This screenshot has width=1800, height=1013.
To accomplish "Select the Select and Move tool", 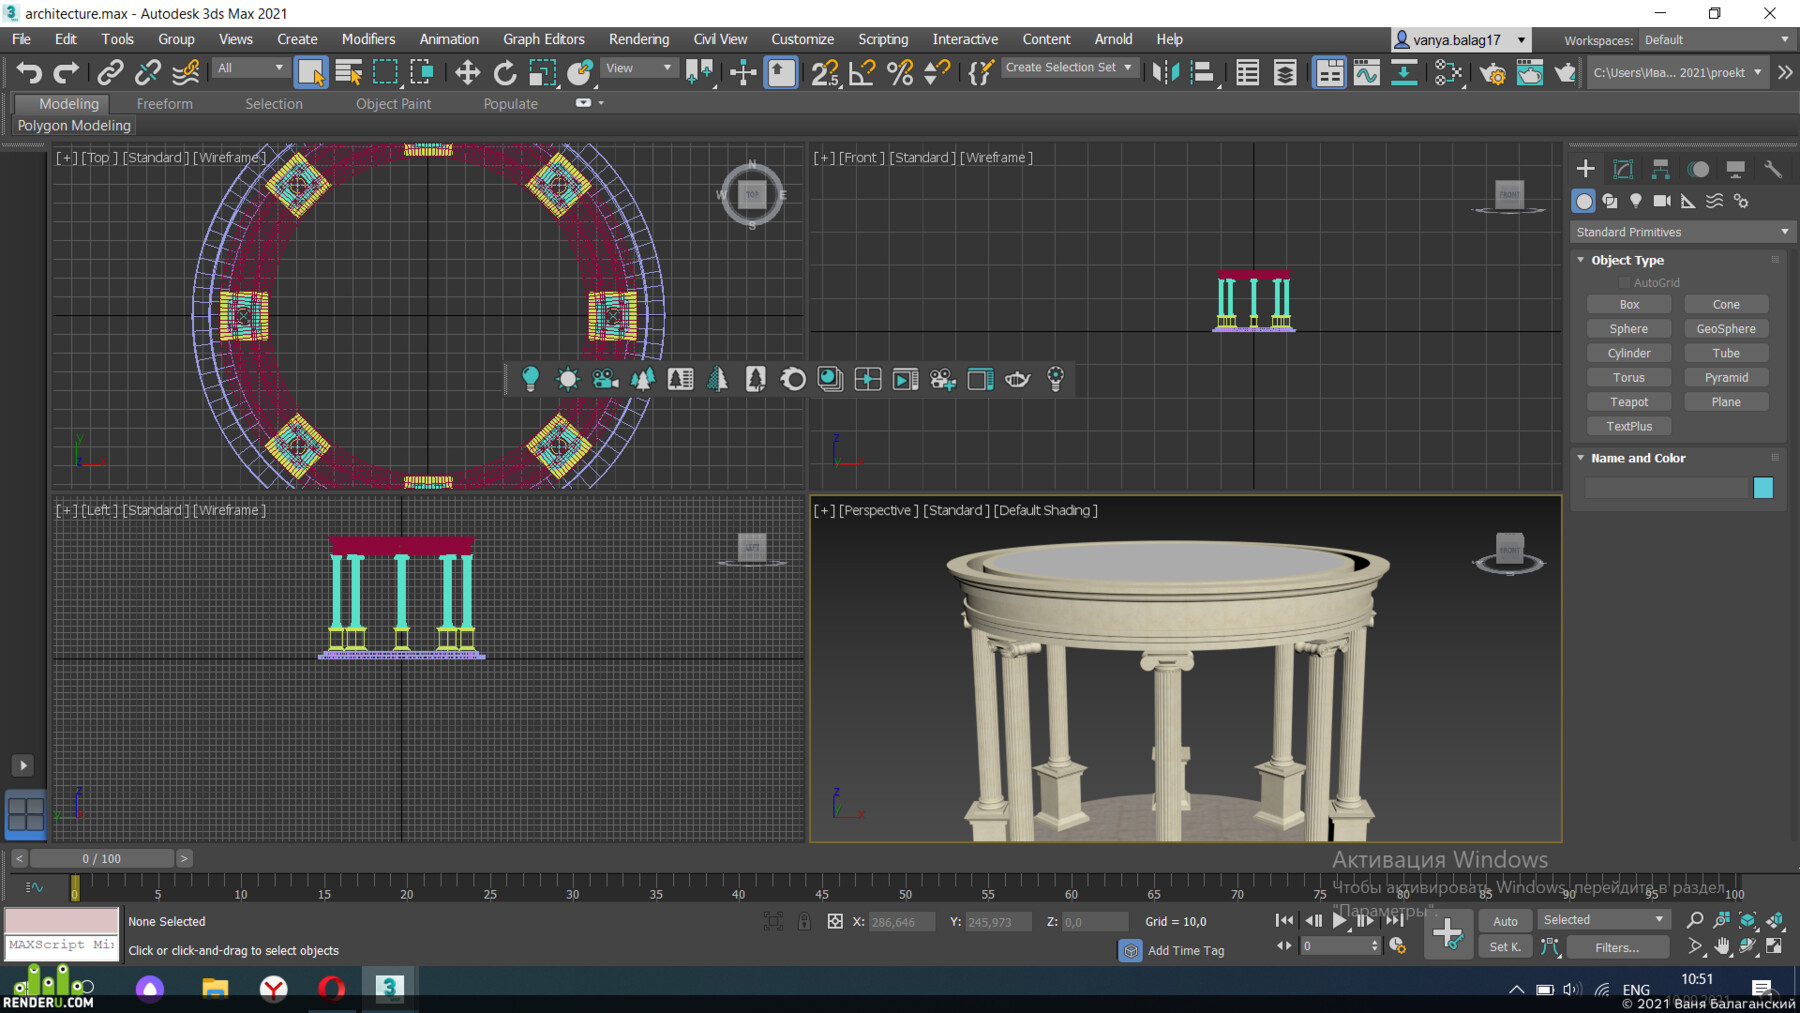I will pyautogui.click(x=466, y=72).
